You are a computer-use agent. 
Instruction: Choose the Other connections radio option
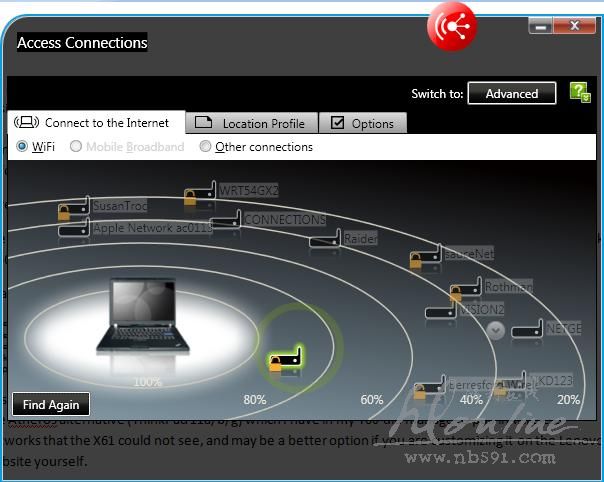coord(205,147)
